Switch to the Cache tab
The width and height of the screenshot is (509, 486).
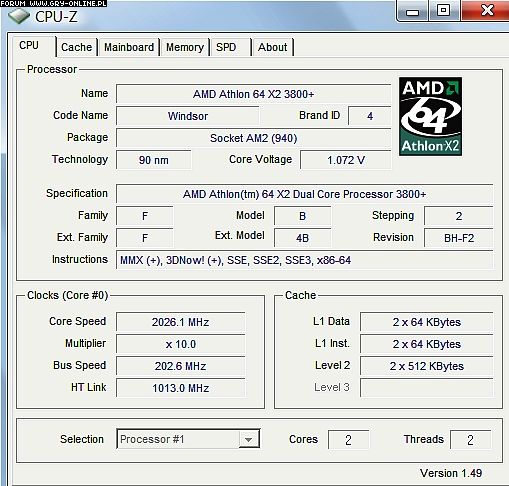tap(77, 47)
